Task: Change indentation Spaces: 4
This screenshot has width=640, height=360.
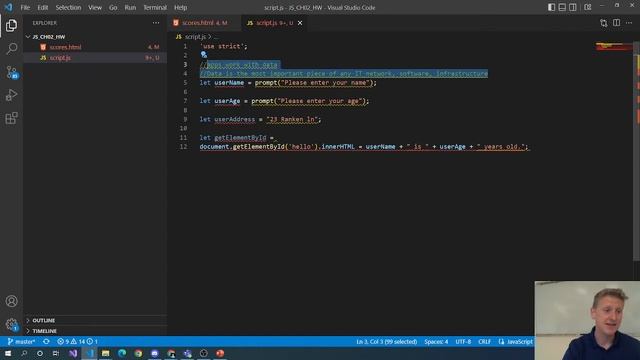Action: point(436,342)
